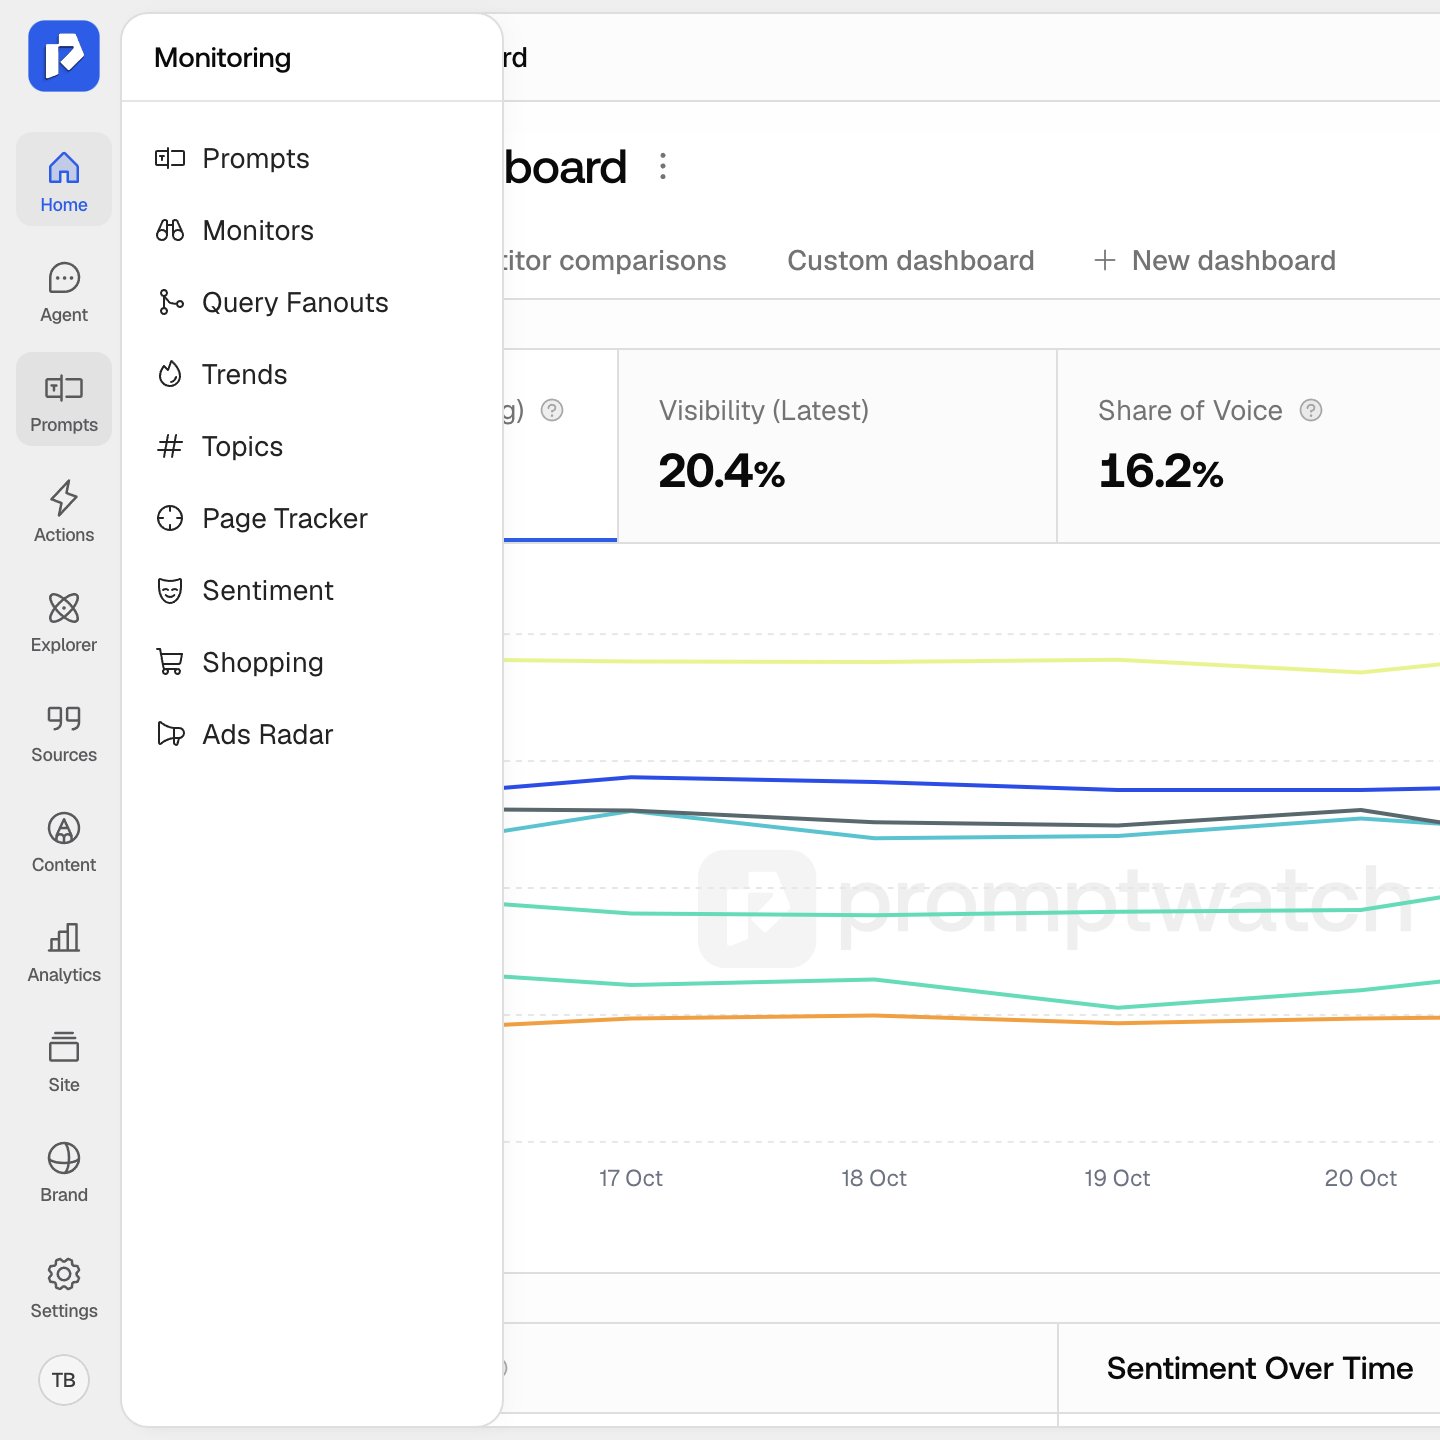Image resolution: width=1440 pixels, height=1440 pixels.
Task: Select Prompts in the left sidebar rail
Action: coord(64,399)
